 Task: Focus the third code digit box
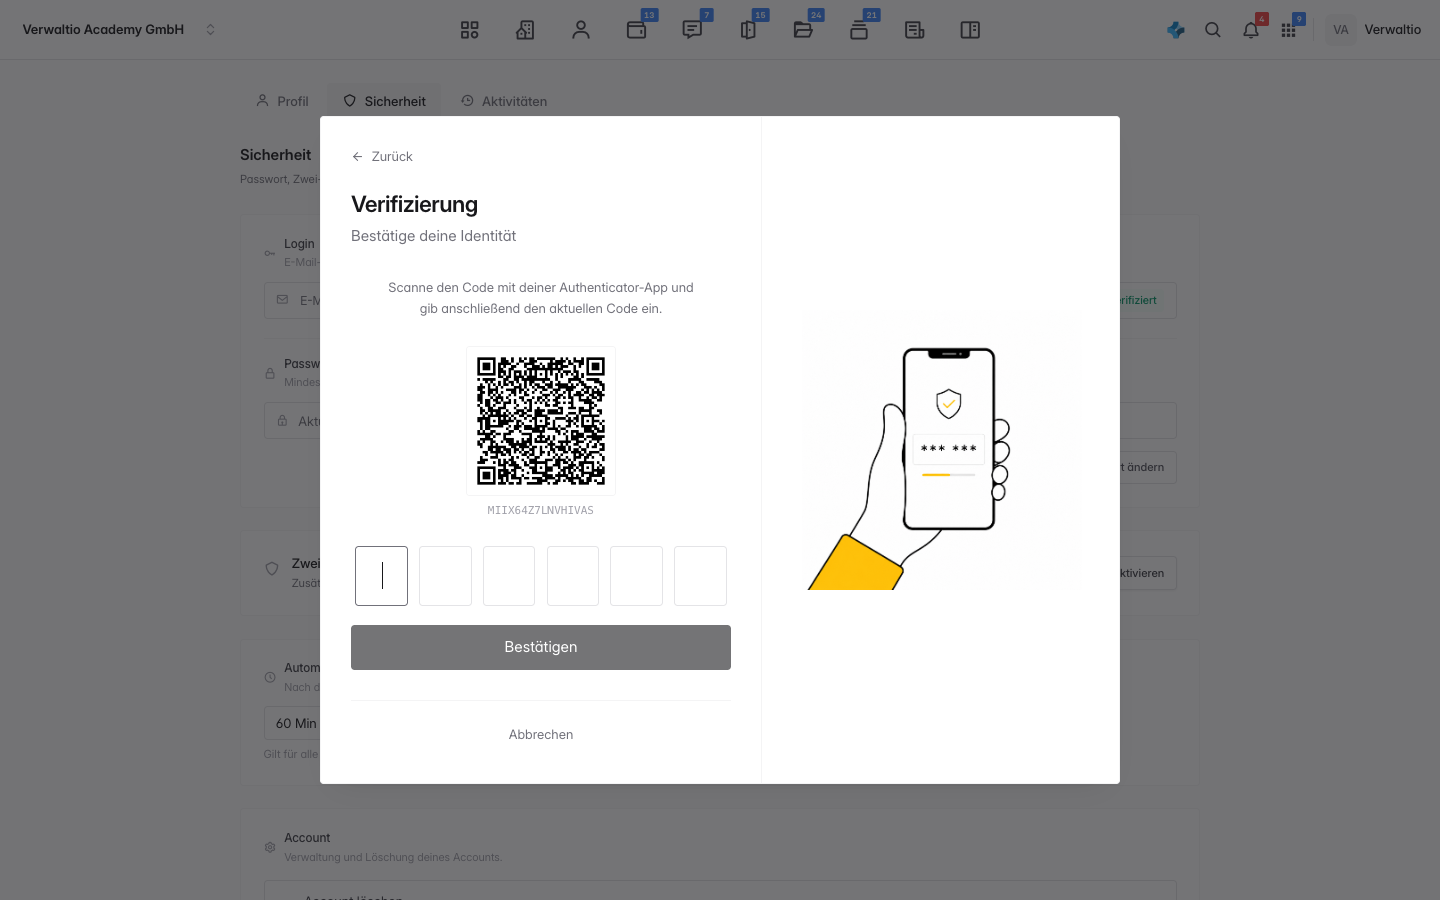(509, 576)
